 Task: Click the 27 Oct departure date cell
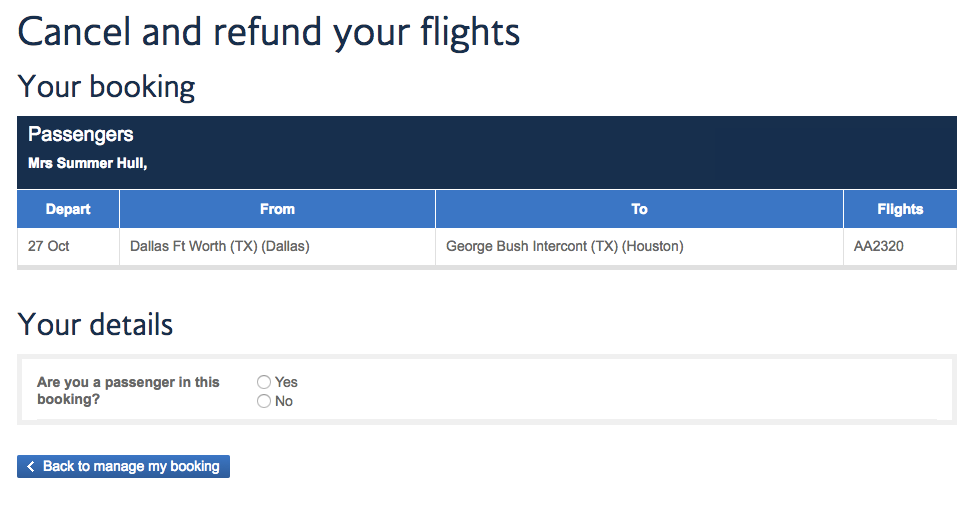pos(49,246)
